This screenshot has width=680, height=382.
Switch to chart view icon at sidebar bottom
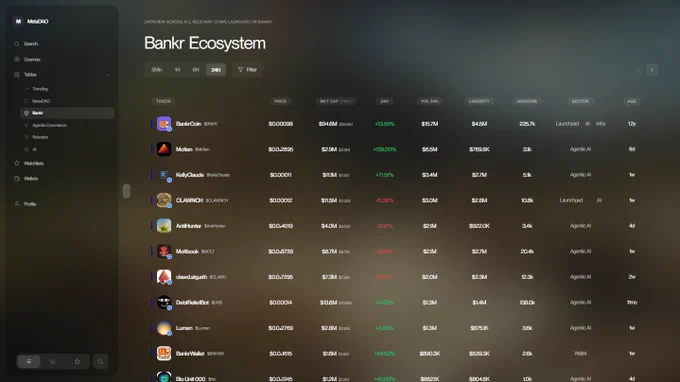pos(53,361)
